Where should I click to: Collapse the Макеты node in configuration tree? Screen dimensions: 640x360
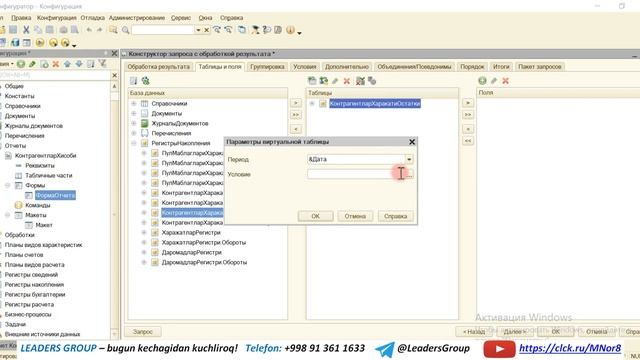tap(8, 215)
